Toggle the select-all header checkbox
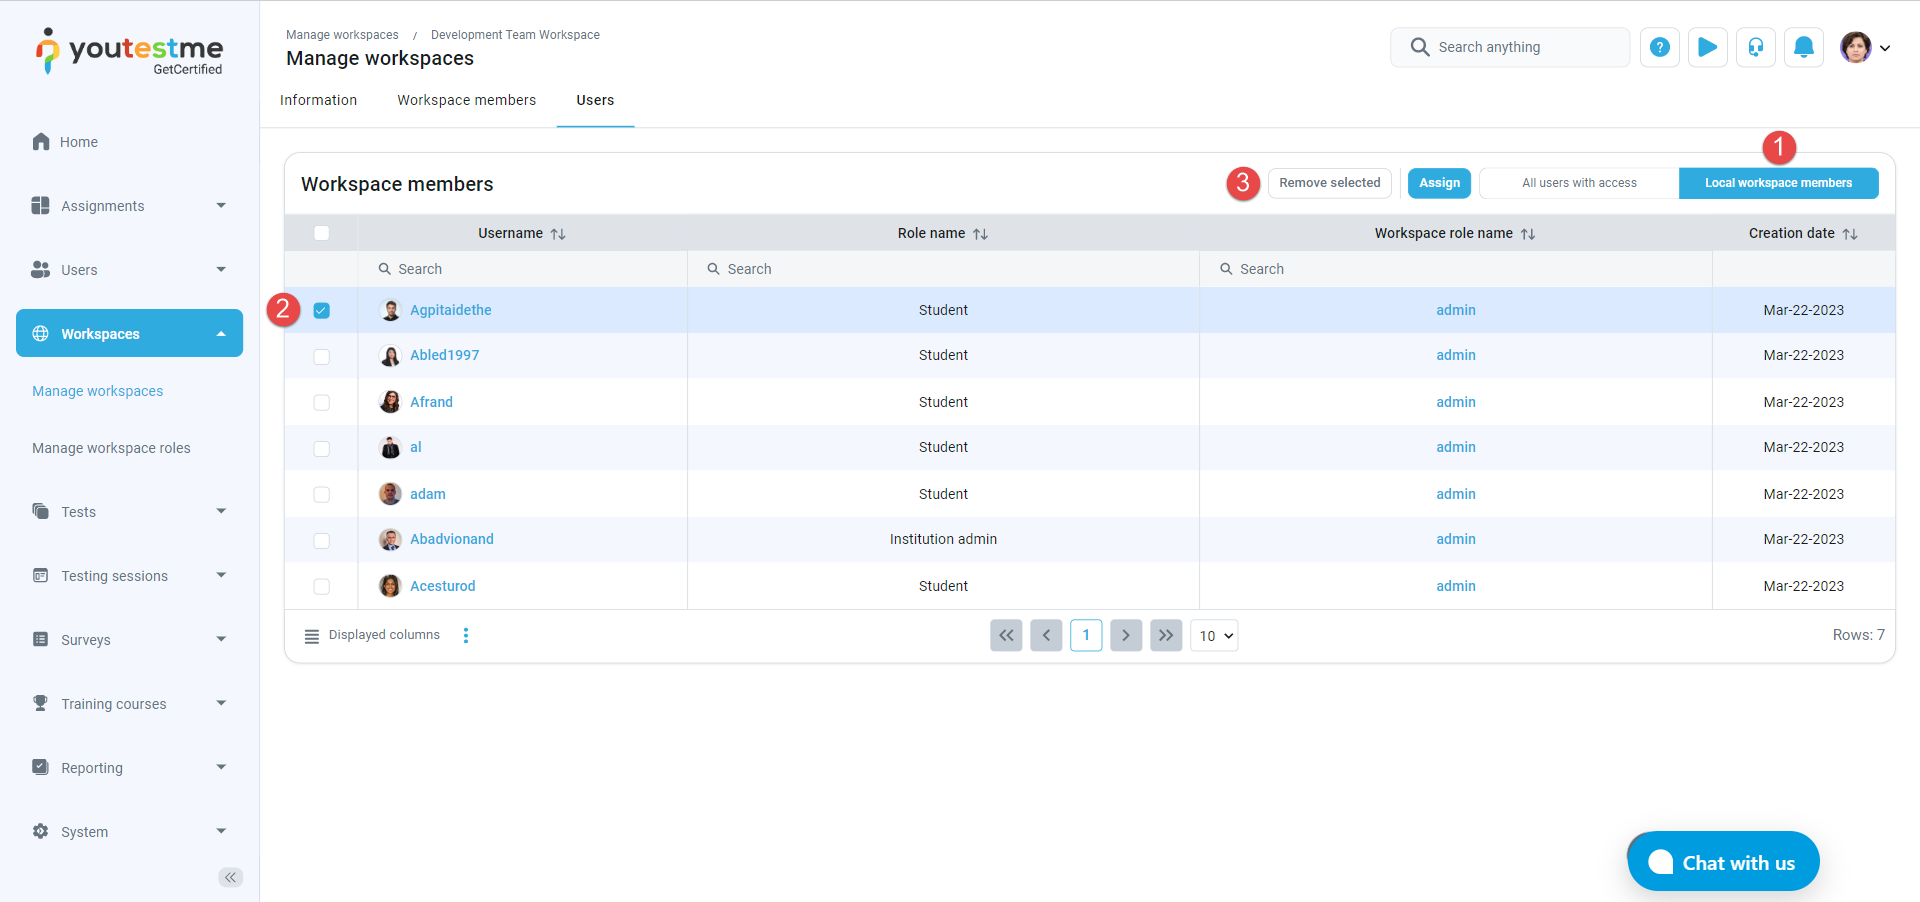The height and width of the screenshot is (902, 1920). 321,233
